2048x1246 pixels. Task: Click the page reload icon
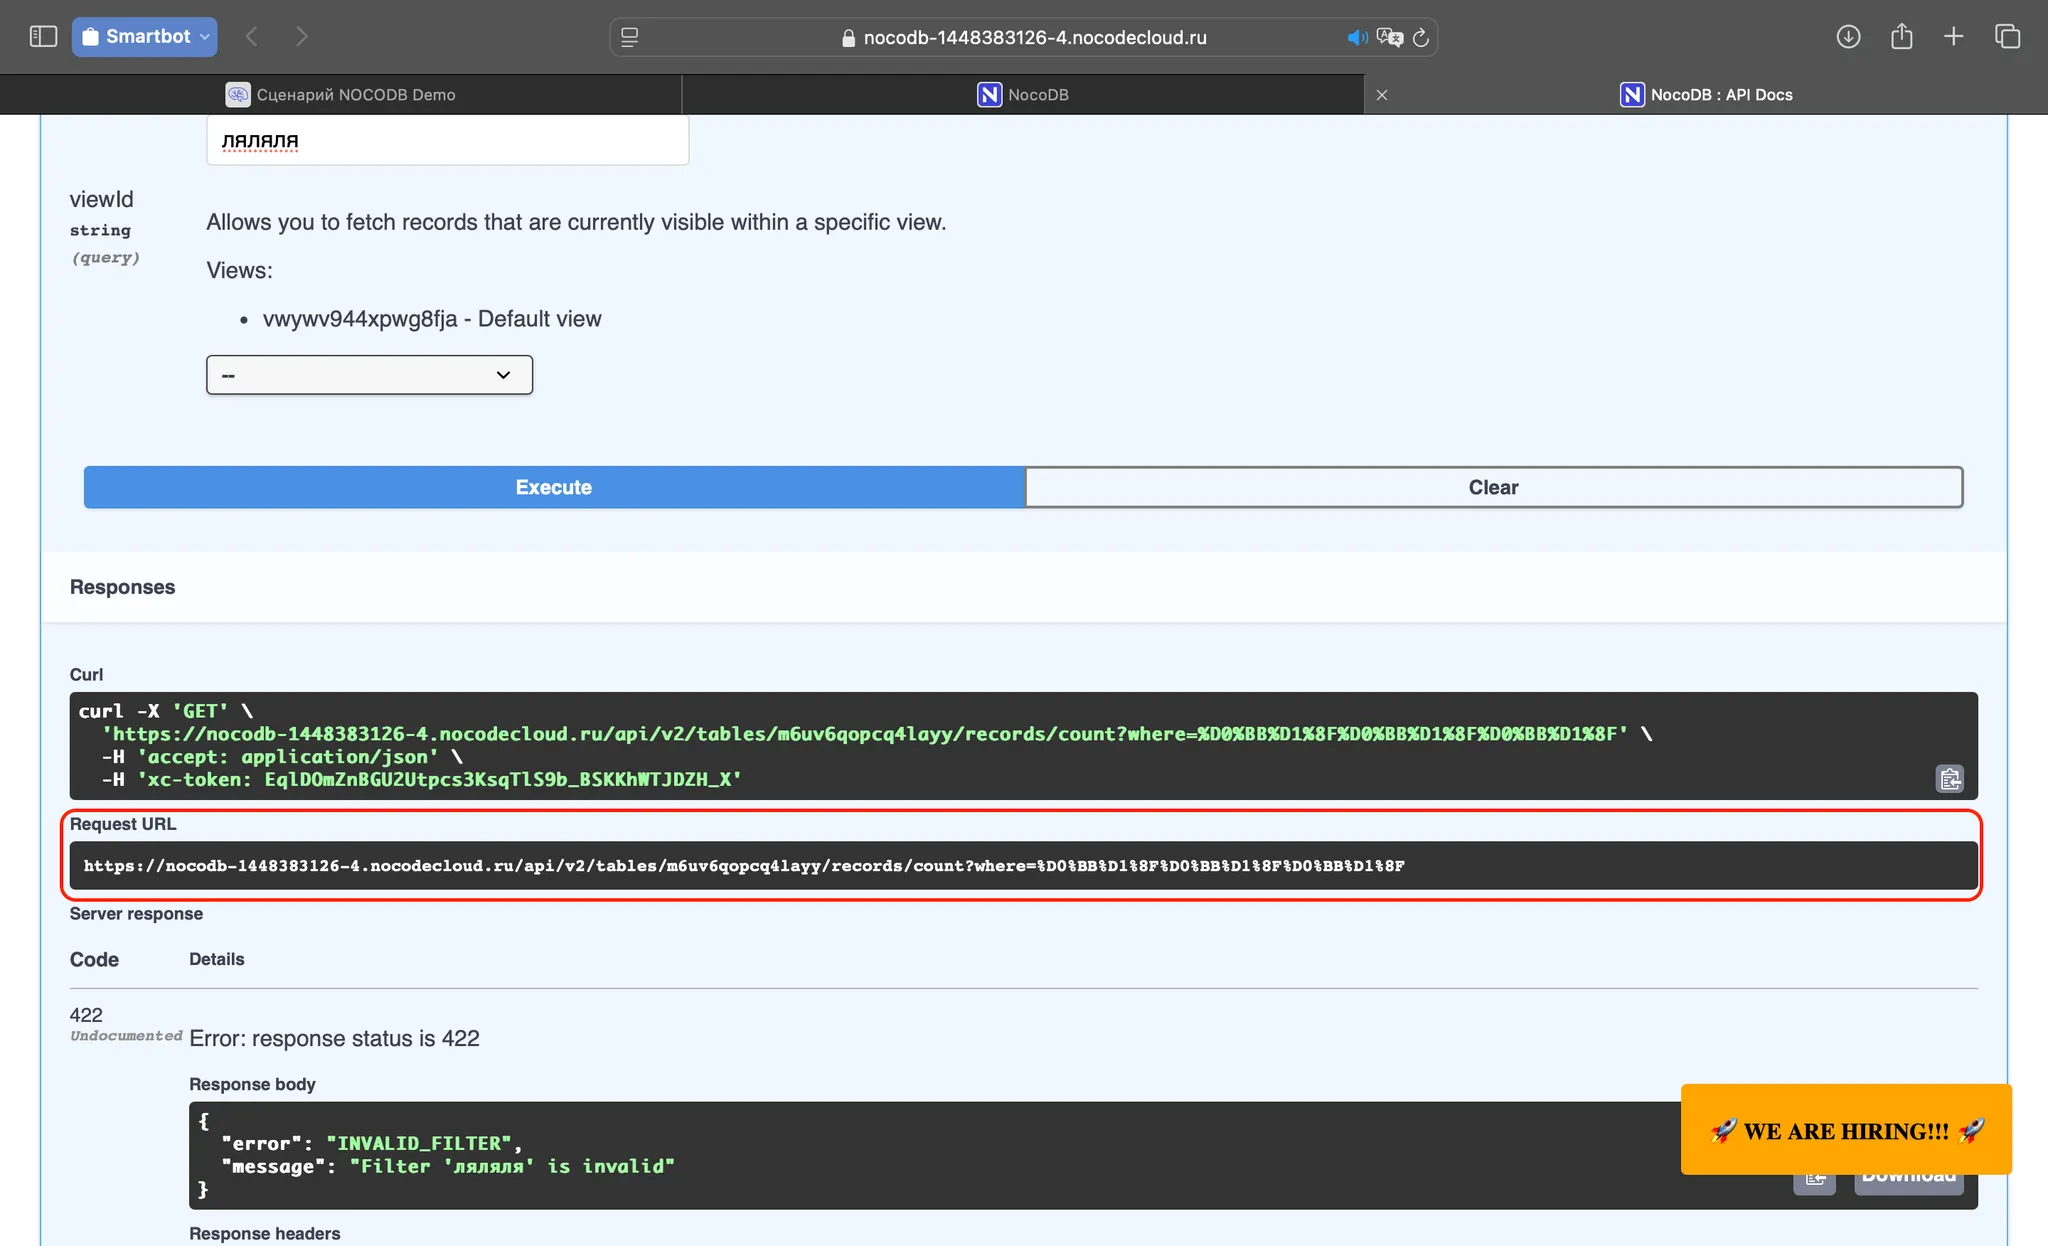click(1420, 38)
